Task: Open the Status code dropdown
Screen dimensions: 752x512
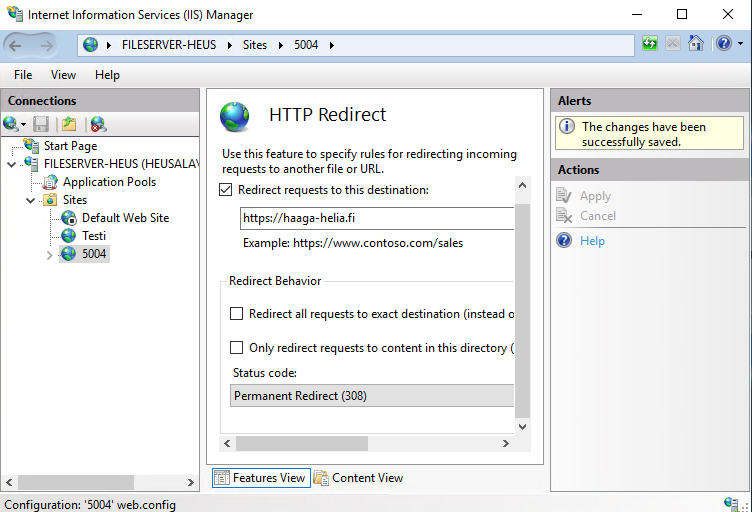Action: [x=372, y=396]
